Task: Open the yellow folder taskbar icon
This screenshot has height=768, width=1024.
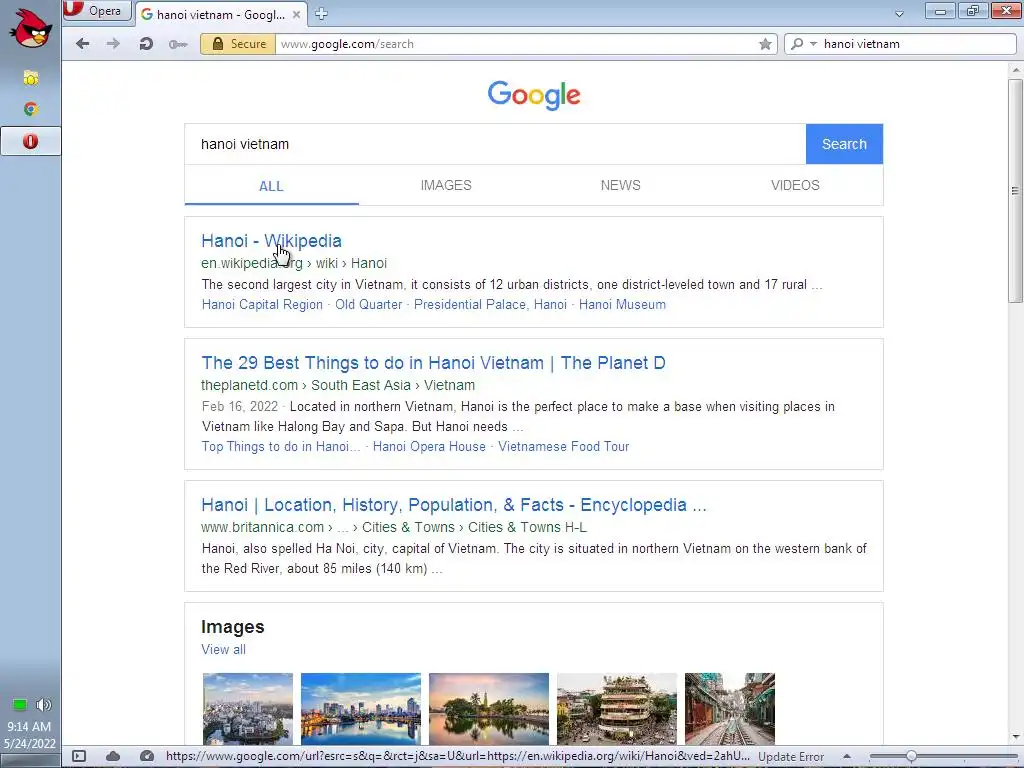Action: [31, 78]
